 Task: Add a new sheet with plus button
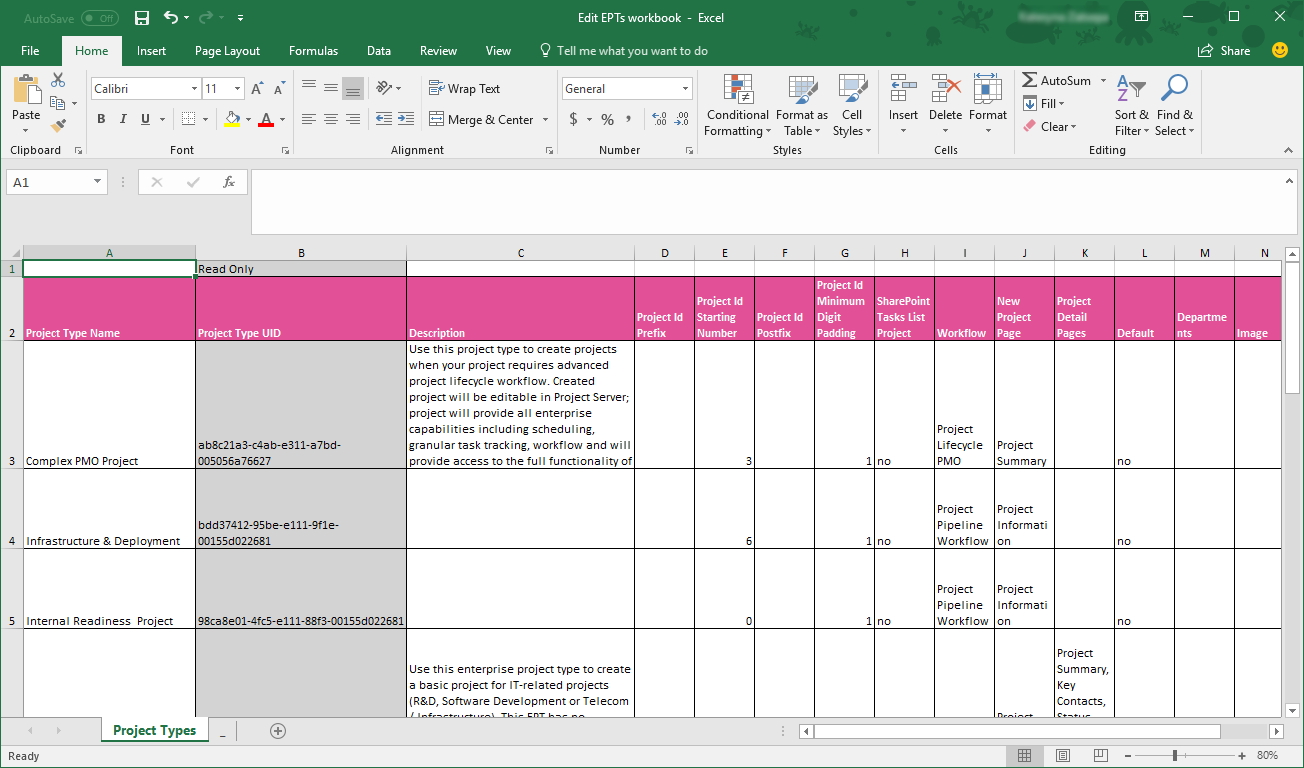[x=278, y=731]
